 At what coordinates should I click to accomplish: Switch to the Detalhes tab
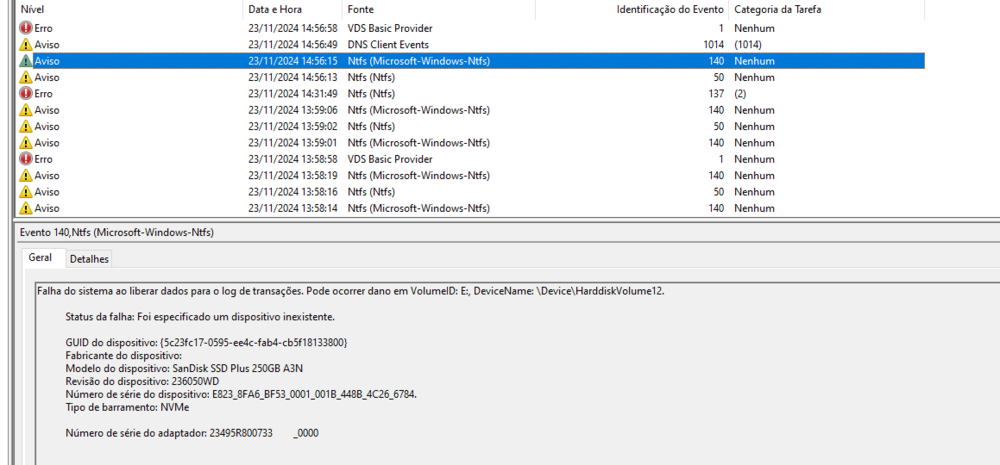pos(89,259)
